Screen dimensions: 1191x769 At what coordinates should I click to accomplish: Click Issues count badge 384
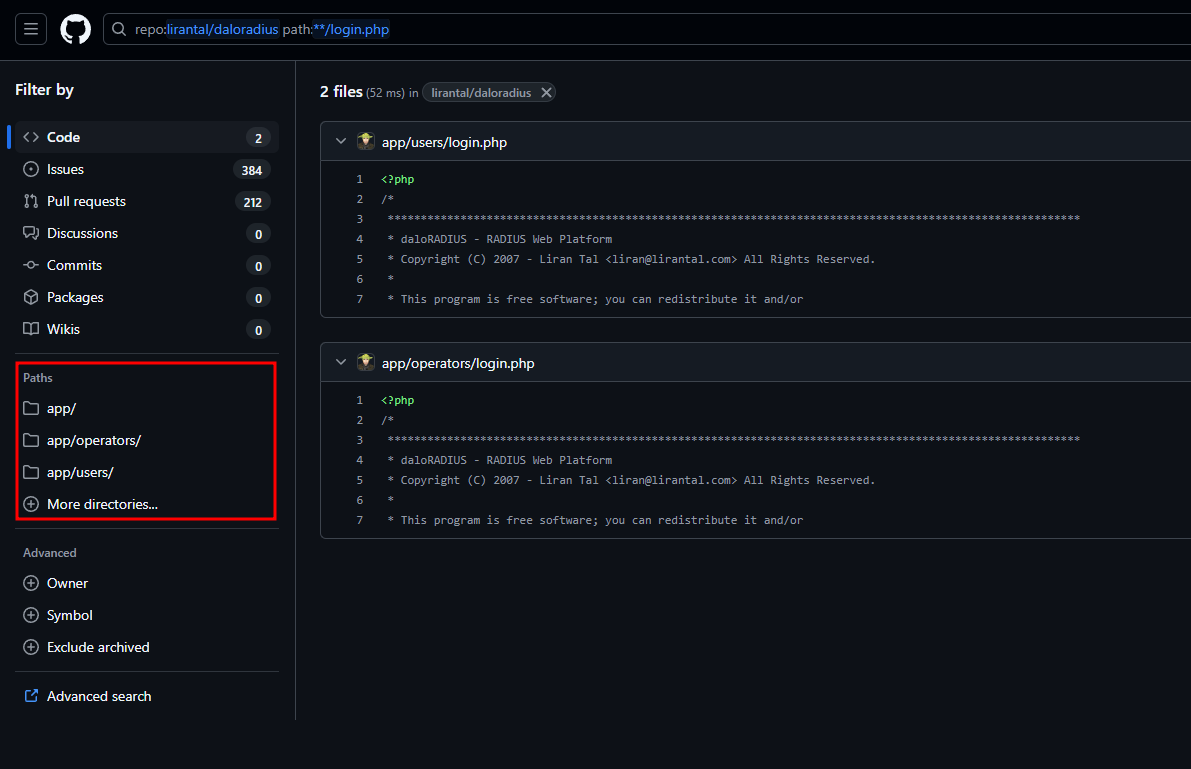click(251, 170)
